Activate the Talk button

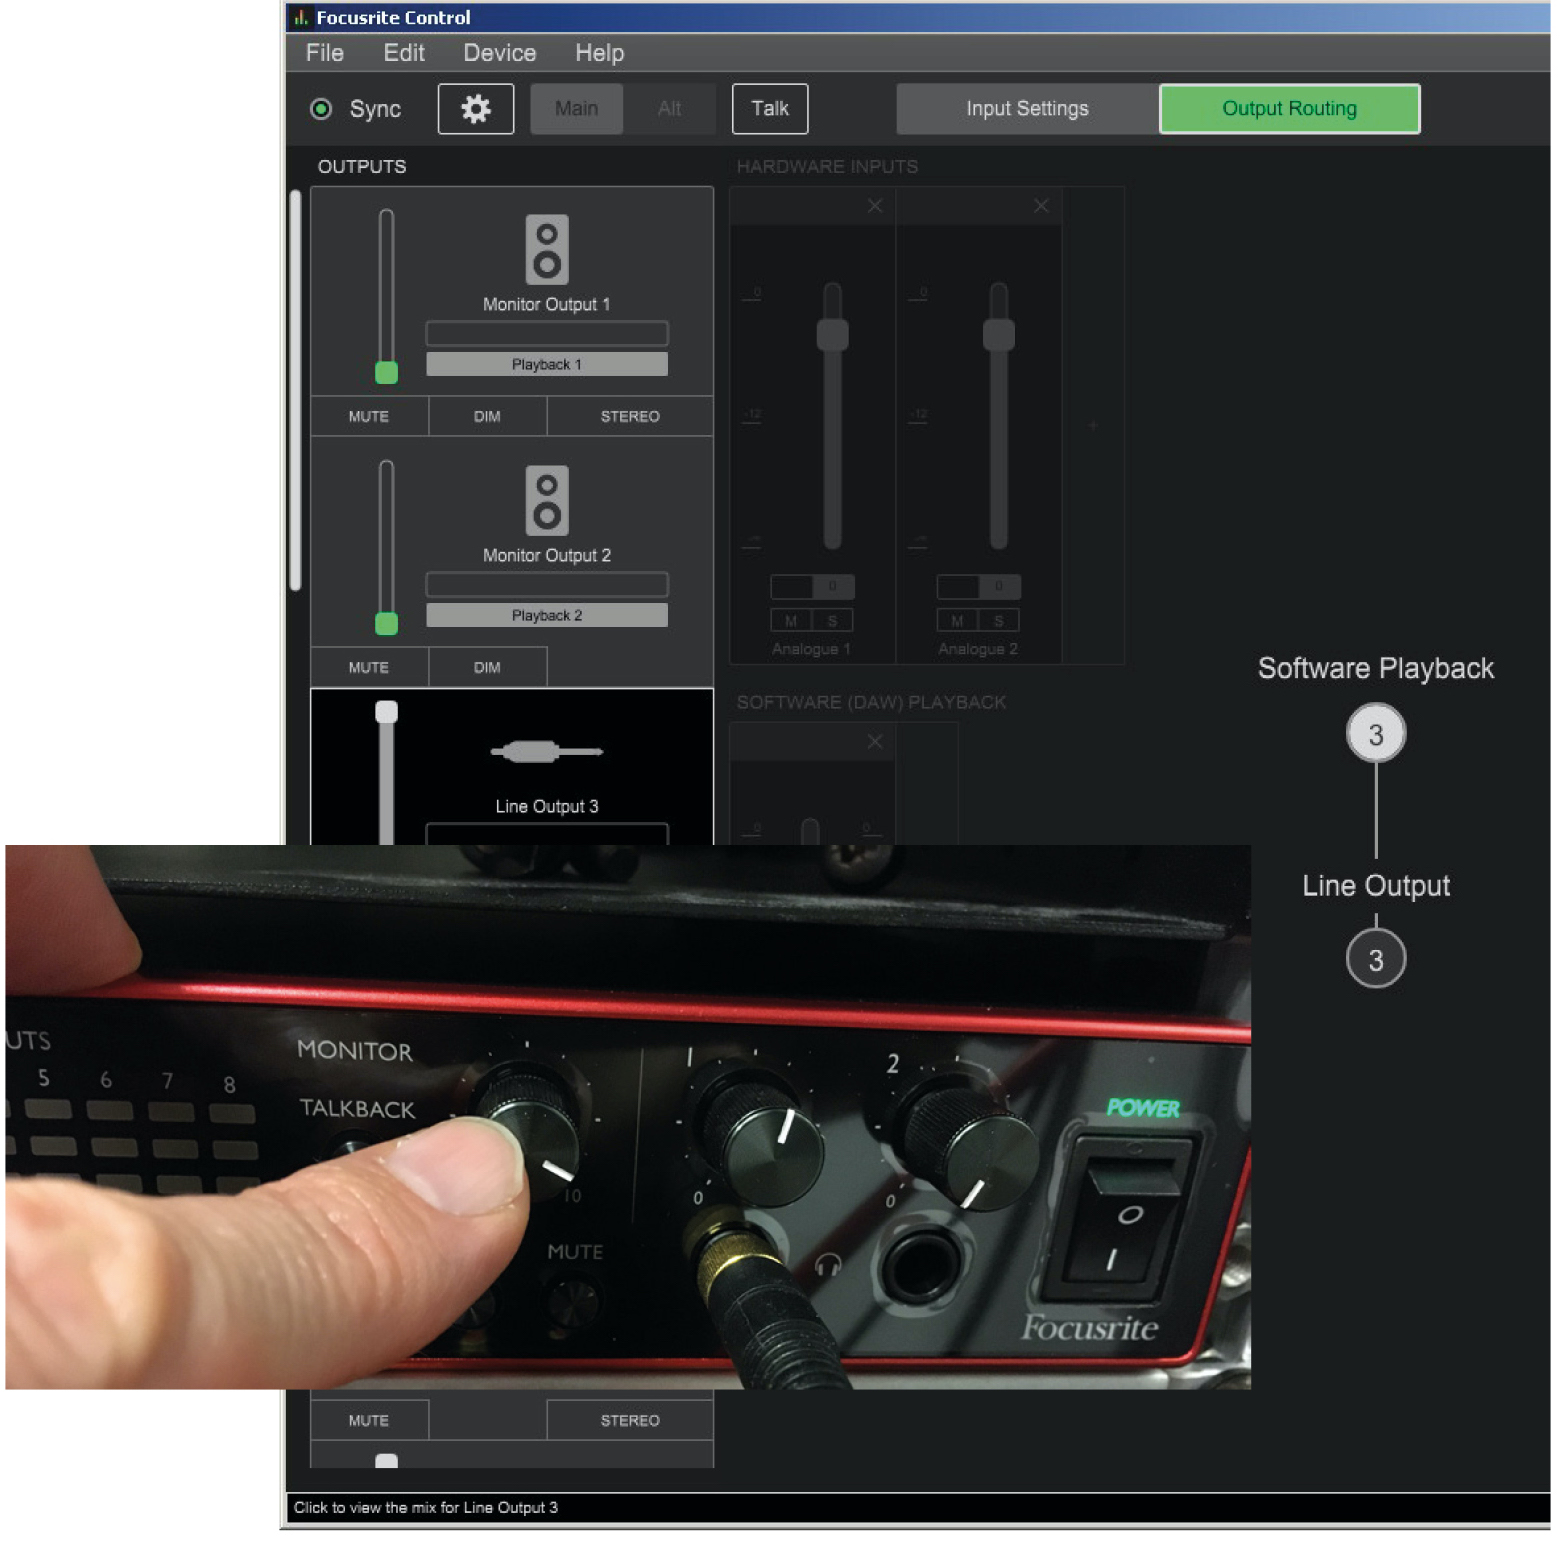point(770,108)
